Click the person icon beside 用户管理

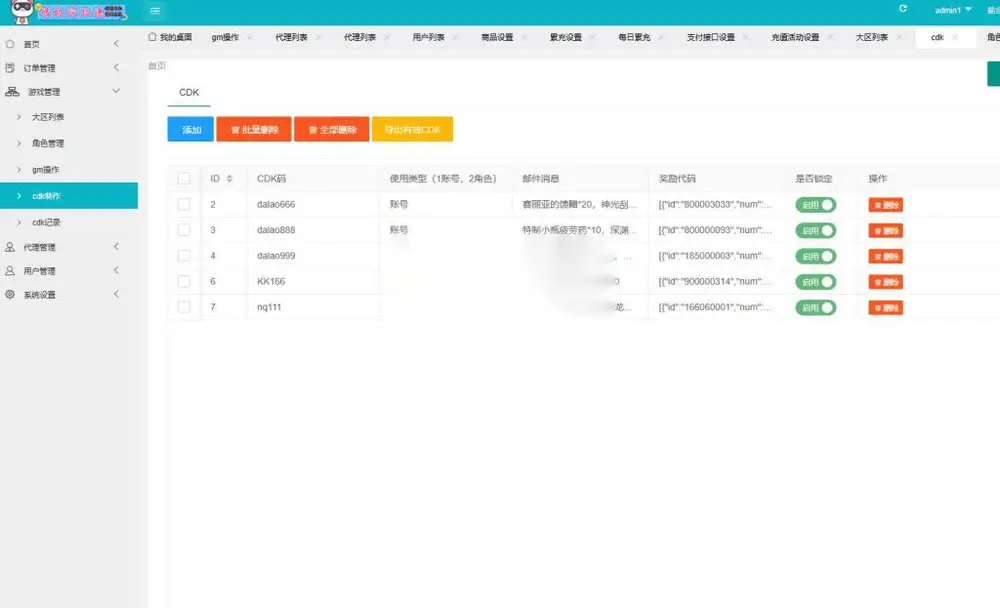click(10, 271)
